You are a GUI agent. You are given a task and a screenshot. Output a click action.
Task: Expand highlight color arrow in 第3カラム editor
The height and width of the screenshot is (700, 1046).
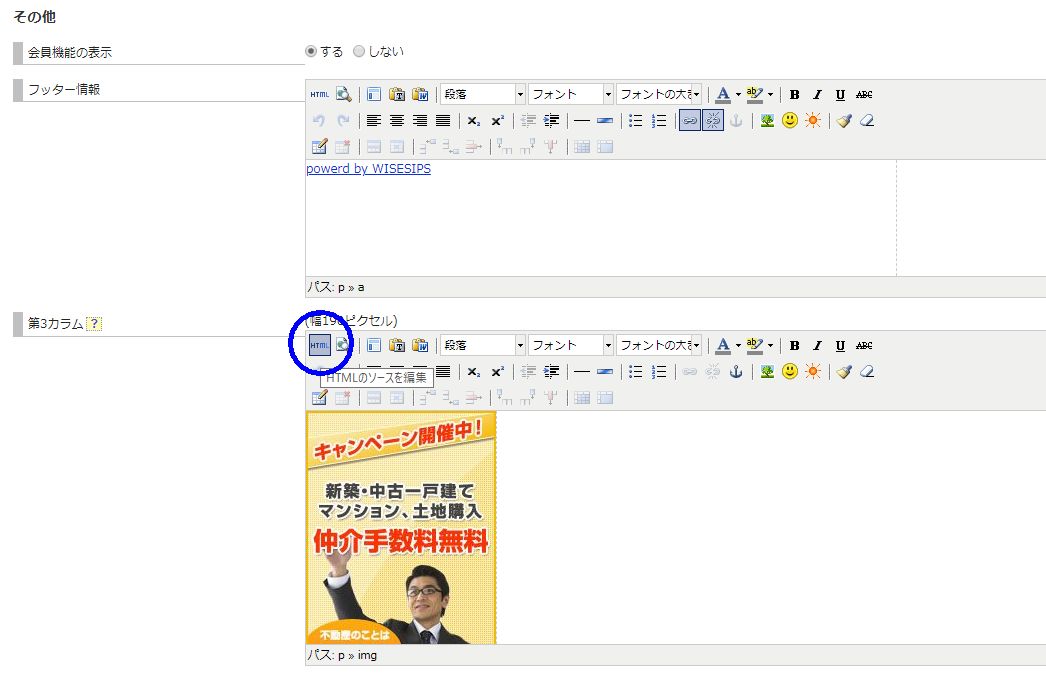coord(770,346)
